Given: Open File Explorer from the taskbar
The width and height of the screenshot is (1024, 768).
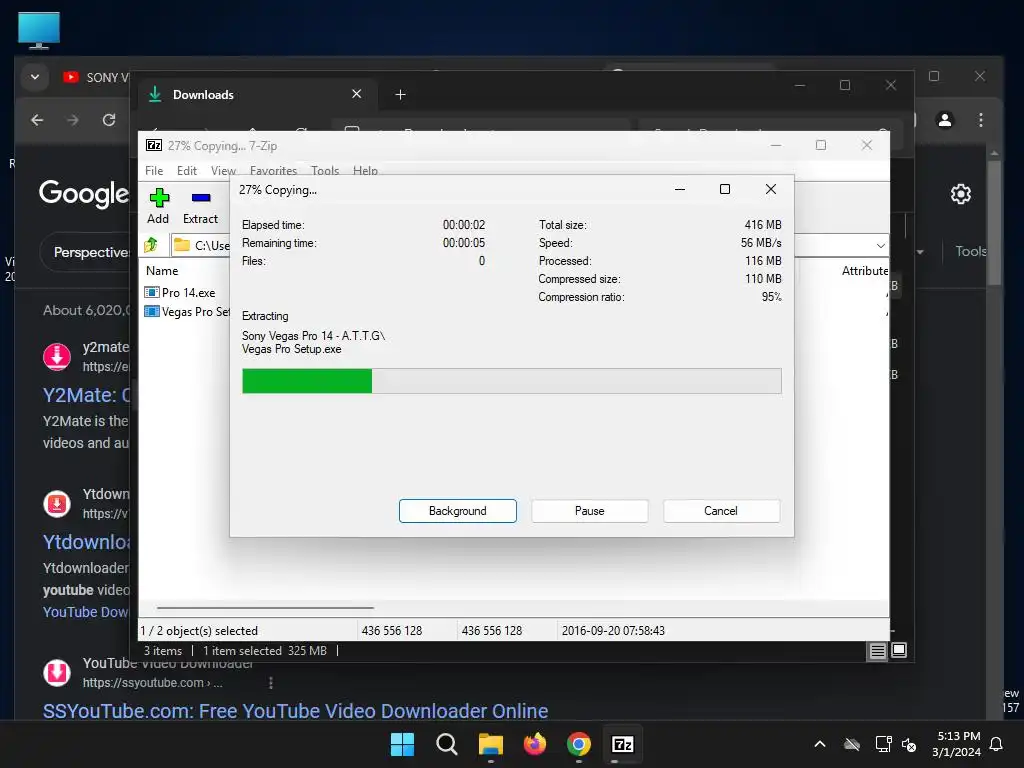Looking at the screenshot, I should point(490,744).
